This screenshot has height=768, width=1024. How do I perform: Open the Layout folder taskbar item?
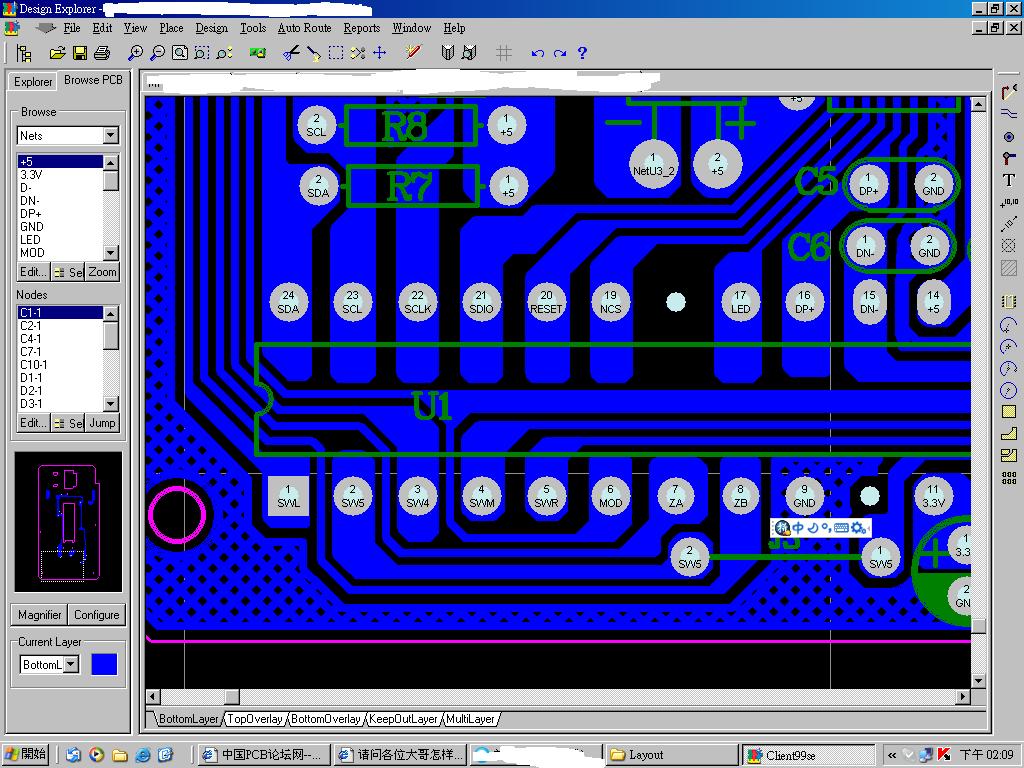pos(671,755)
